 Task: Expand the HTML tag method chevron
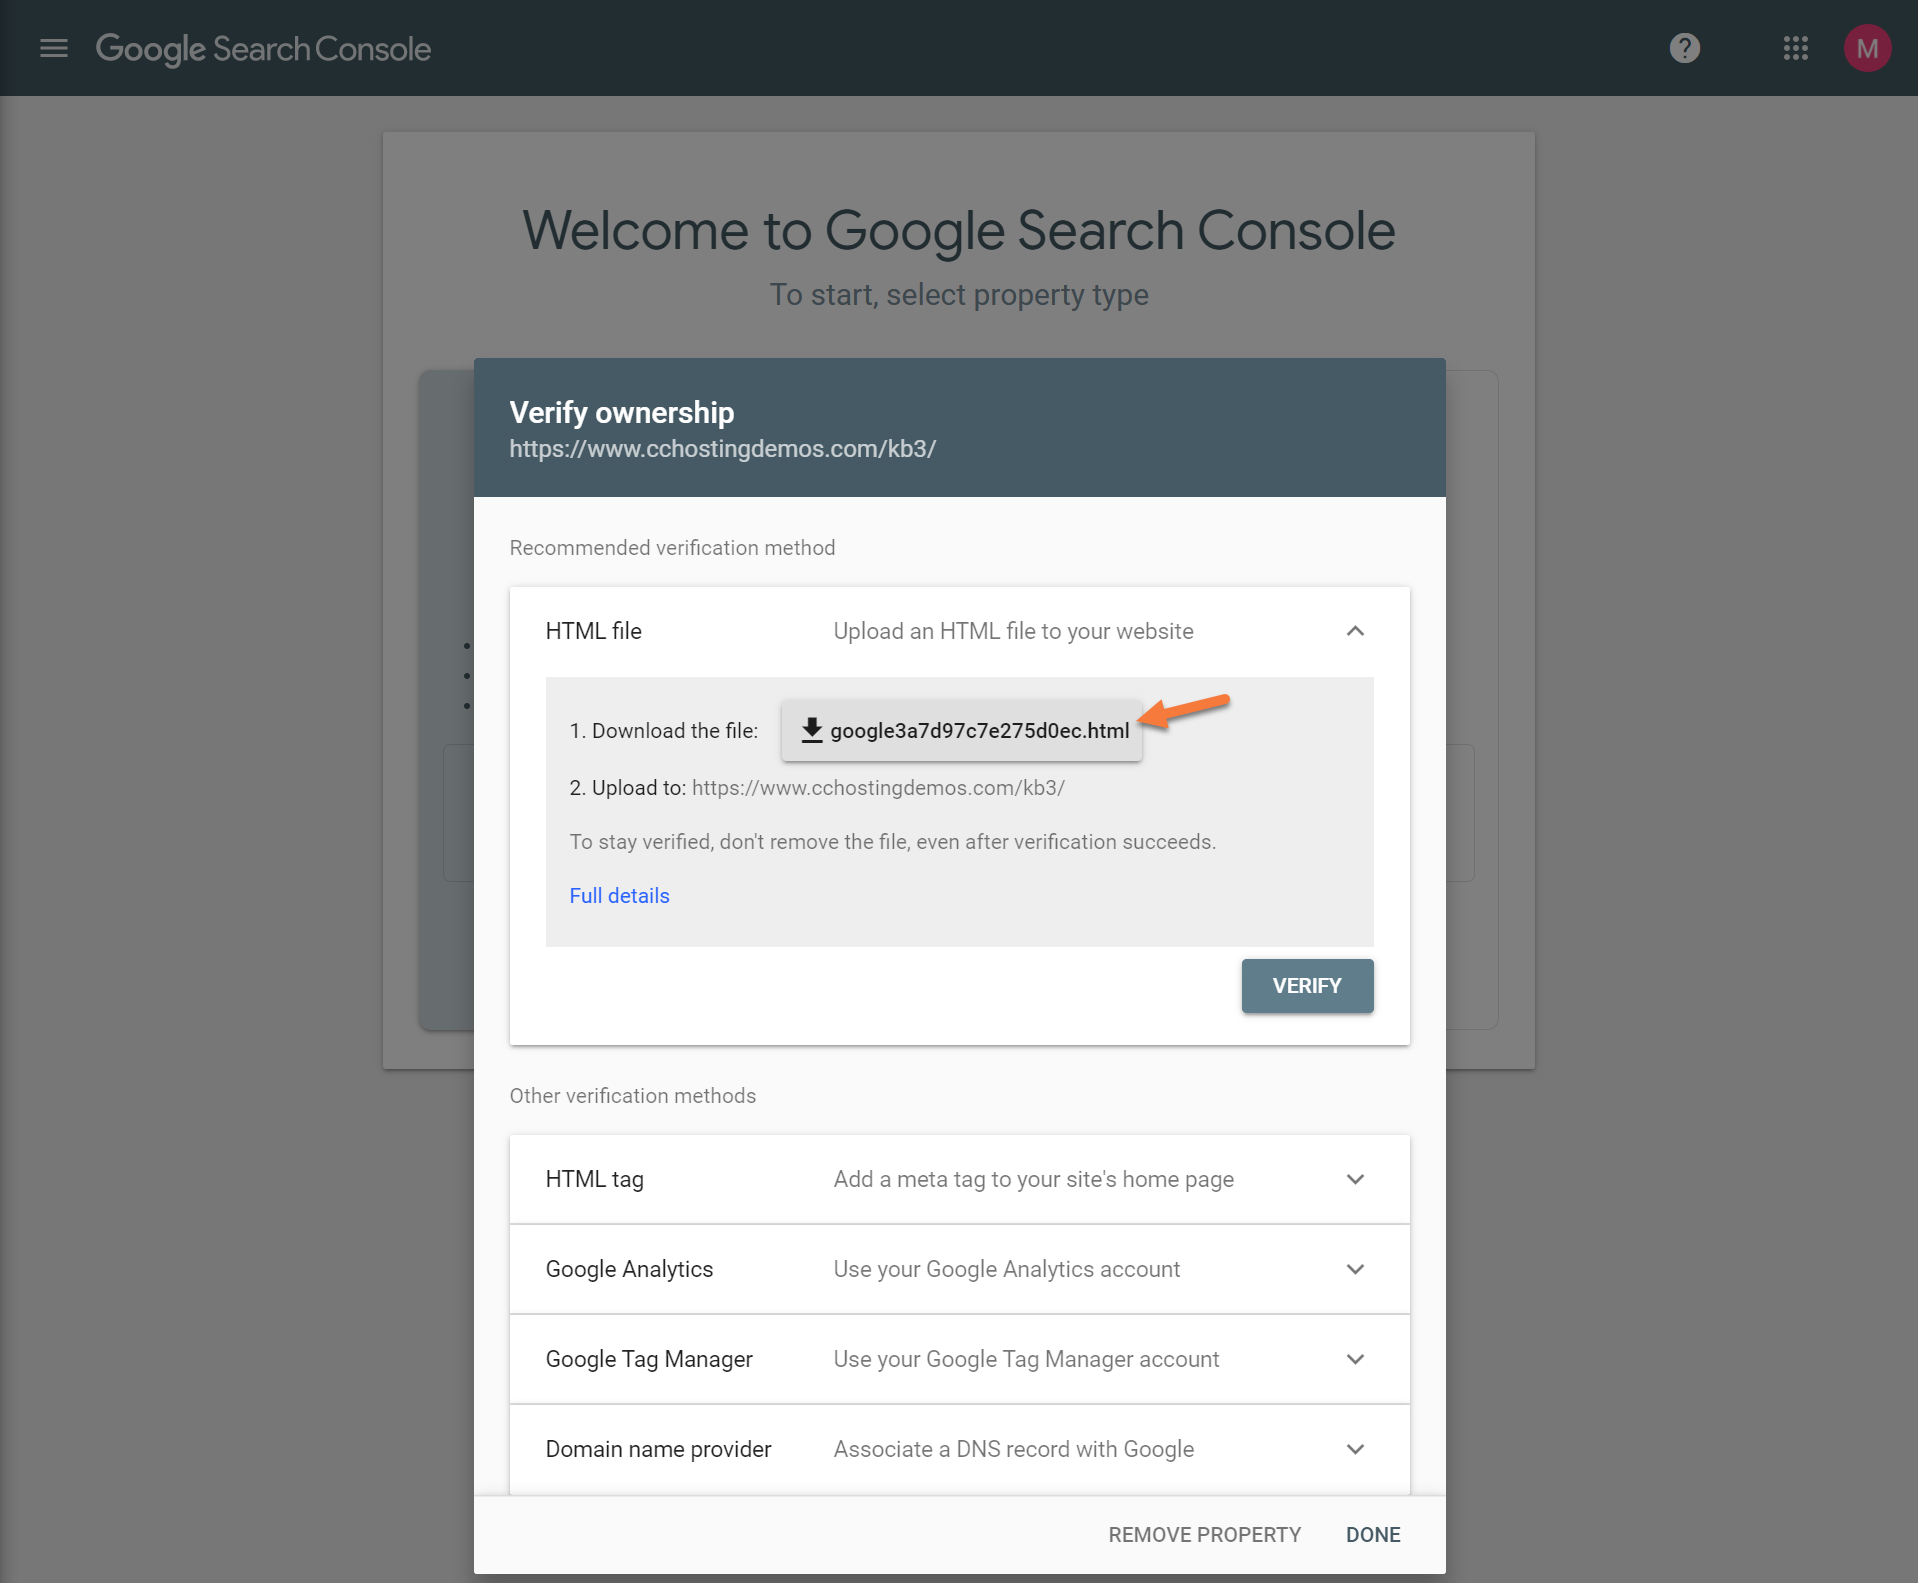coord(1355,1179)
